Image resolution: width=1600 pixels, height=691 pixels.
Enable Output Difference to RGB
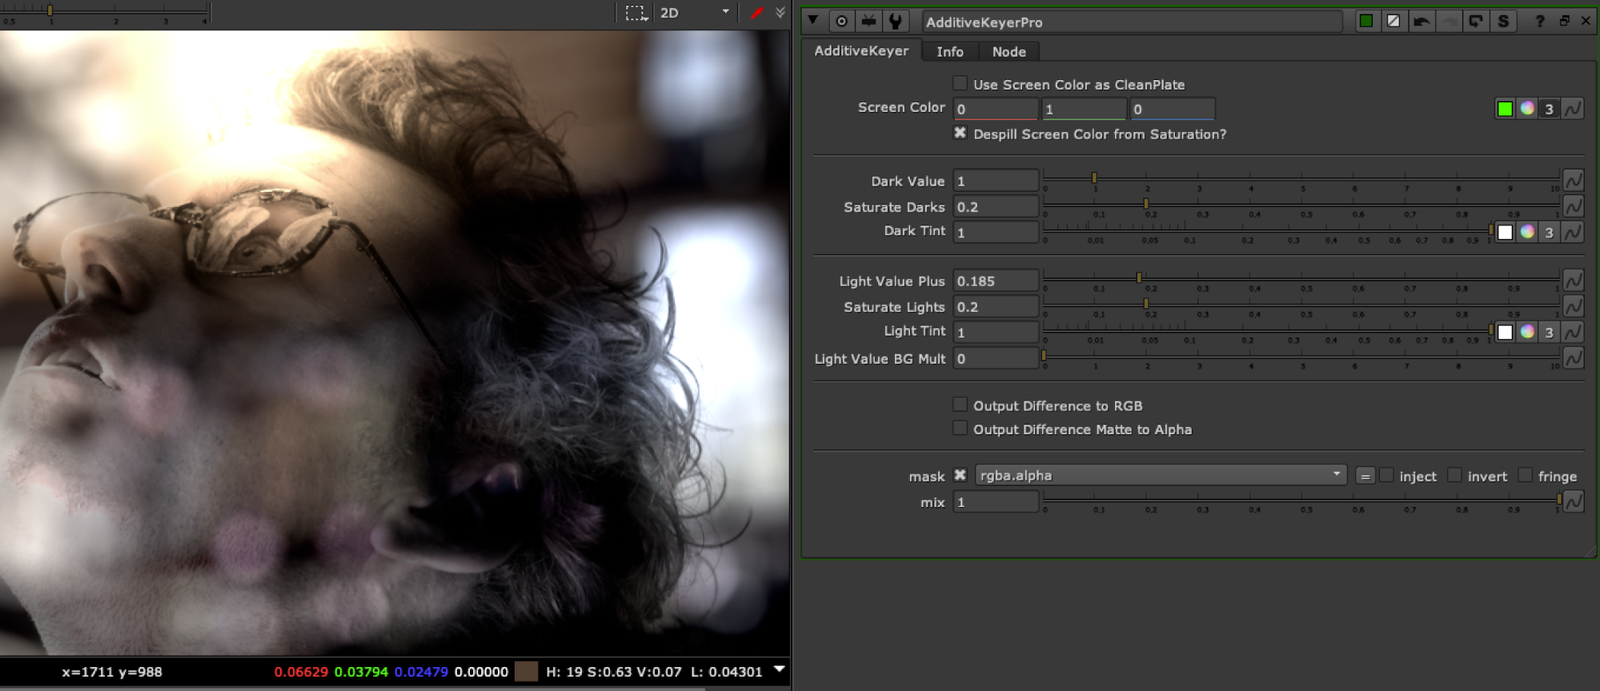click(960, 405)
